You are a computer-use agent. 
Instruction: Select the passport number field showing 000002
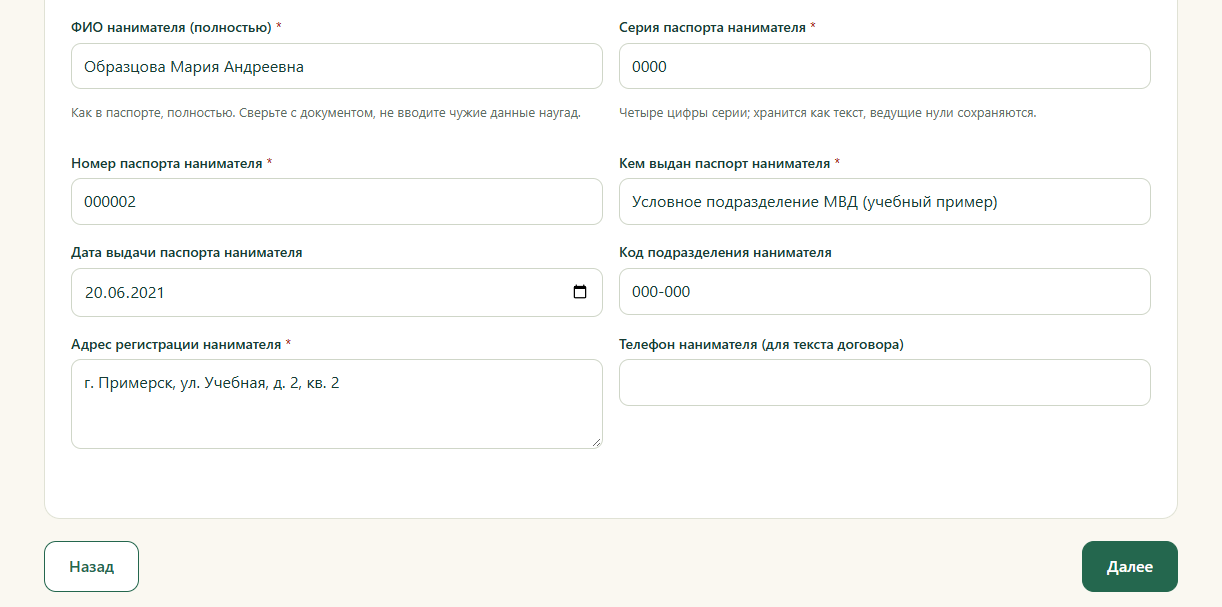click(x=337, y=201)
